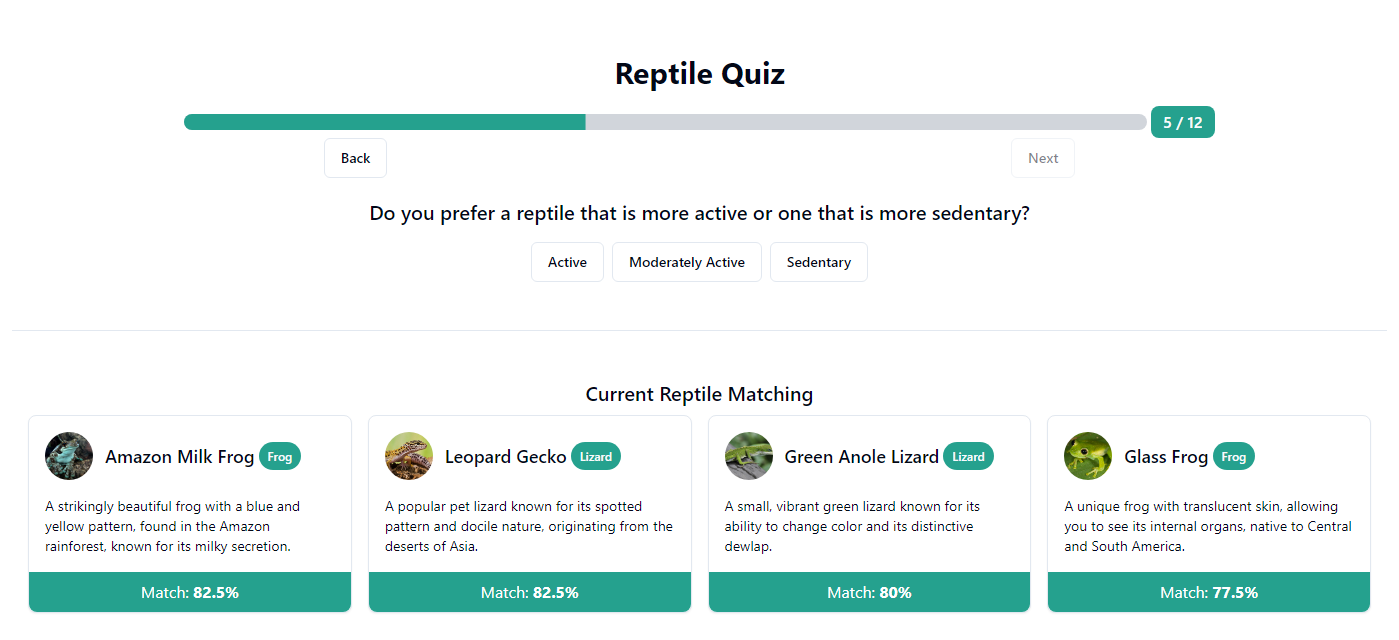Click the Frog badge on Amazon Milk Frog
This screenshot has height=640, width=1399.
pos(280,456)
